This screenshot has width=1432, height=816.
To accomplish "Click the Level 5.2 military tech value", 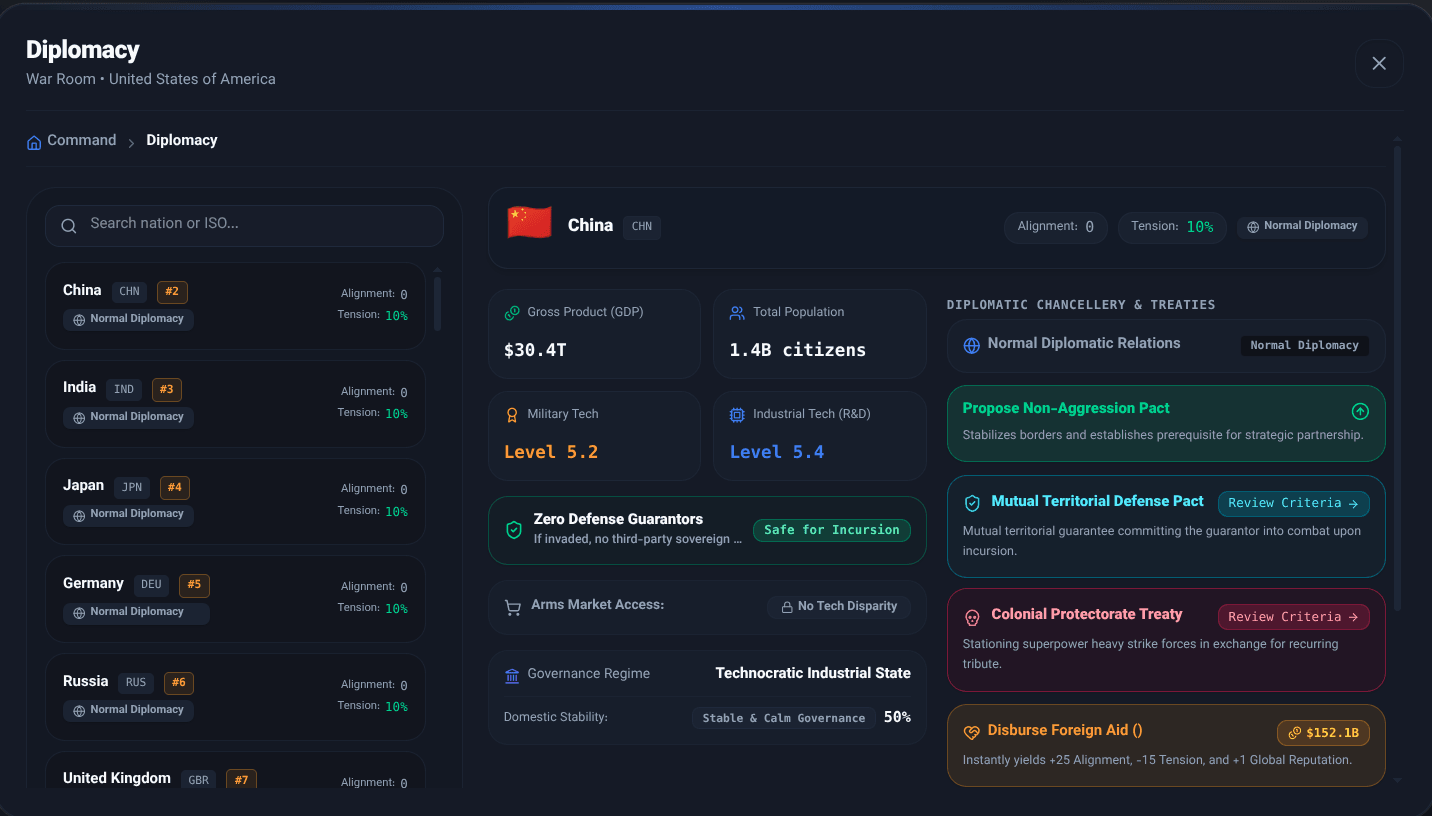I will pos(551,452).
